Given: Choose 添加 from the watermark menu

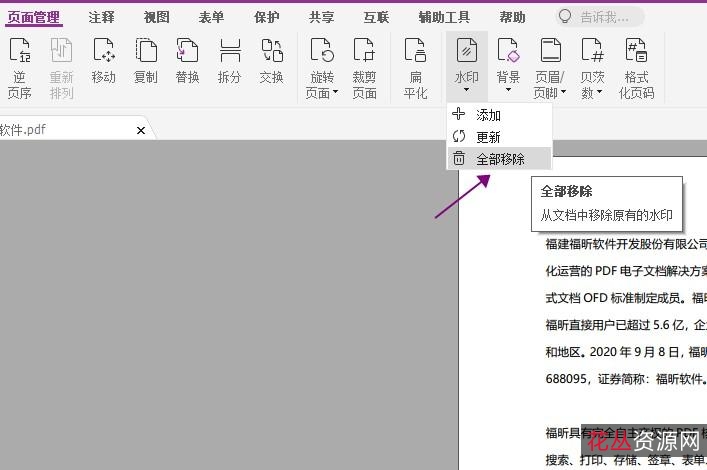Looking at the screenshot, I should (x=499, y=115).
